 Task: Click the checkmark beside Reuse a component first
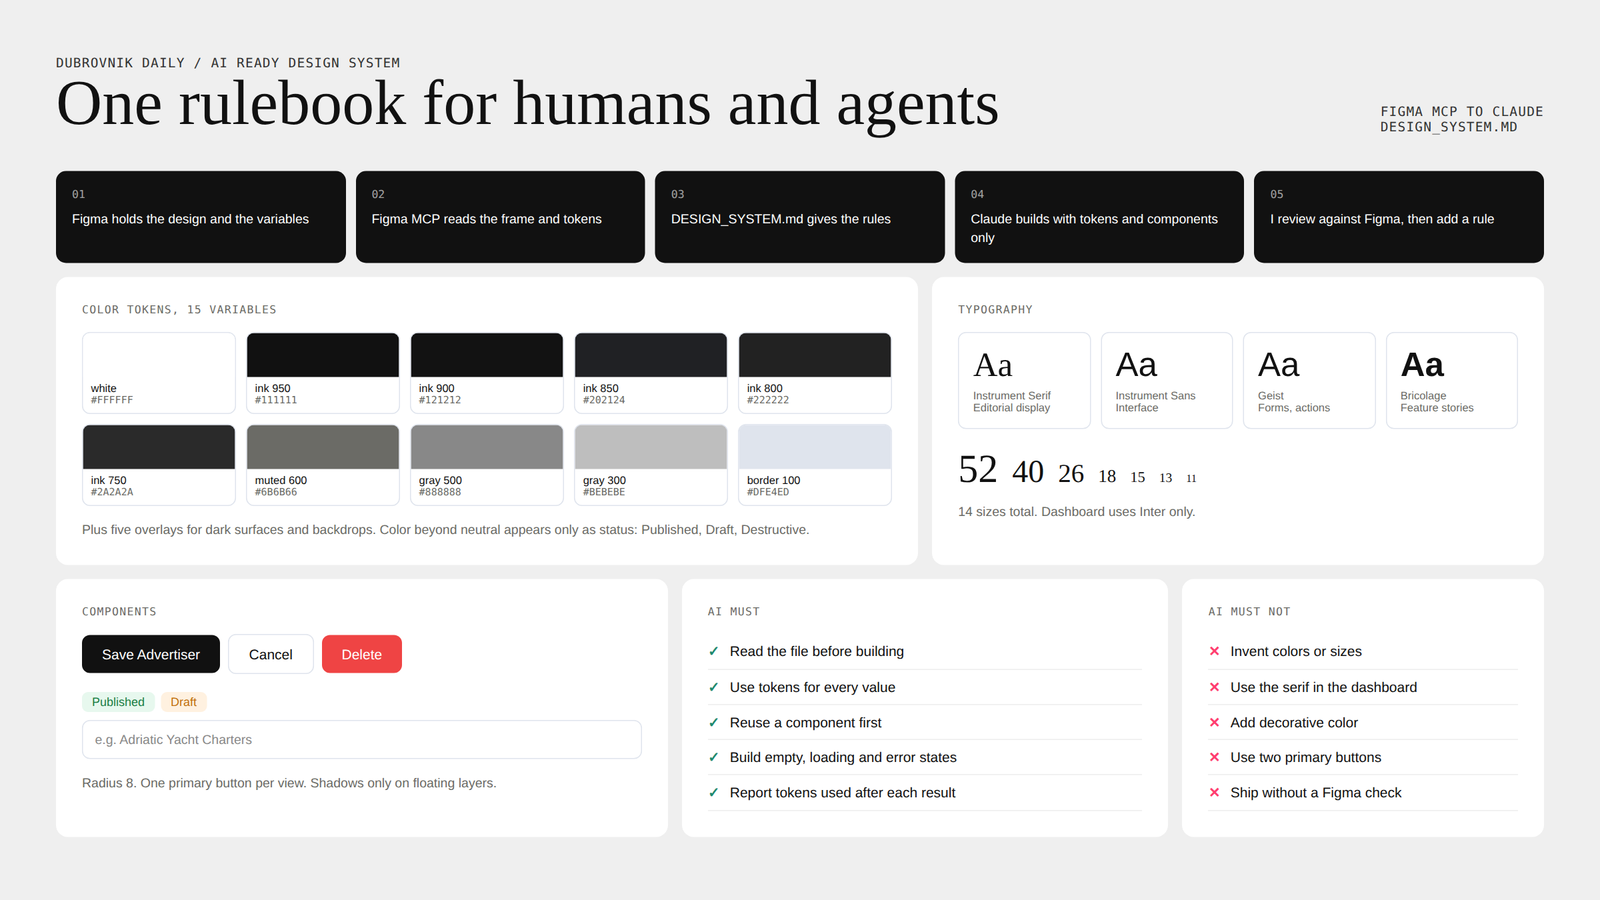(714, 723)
